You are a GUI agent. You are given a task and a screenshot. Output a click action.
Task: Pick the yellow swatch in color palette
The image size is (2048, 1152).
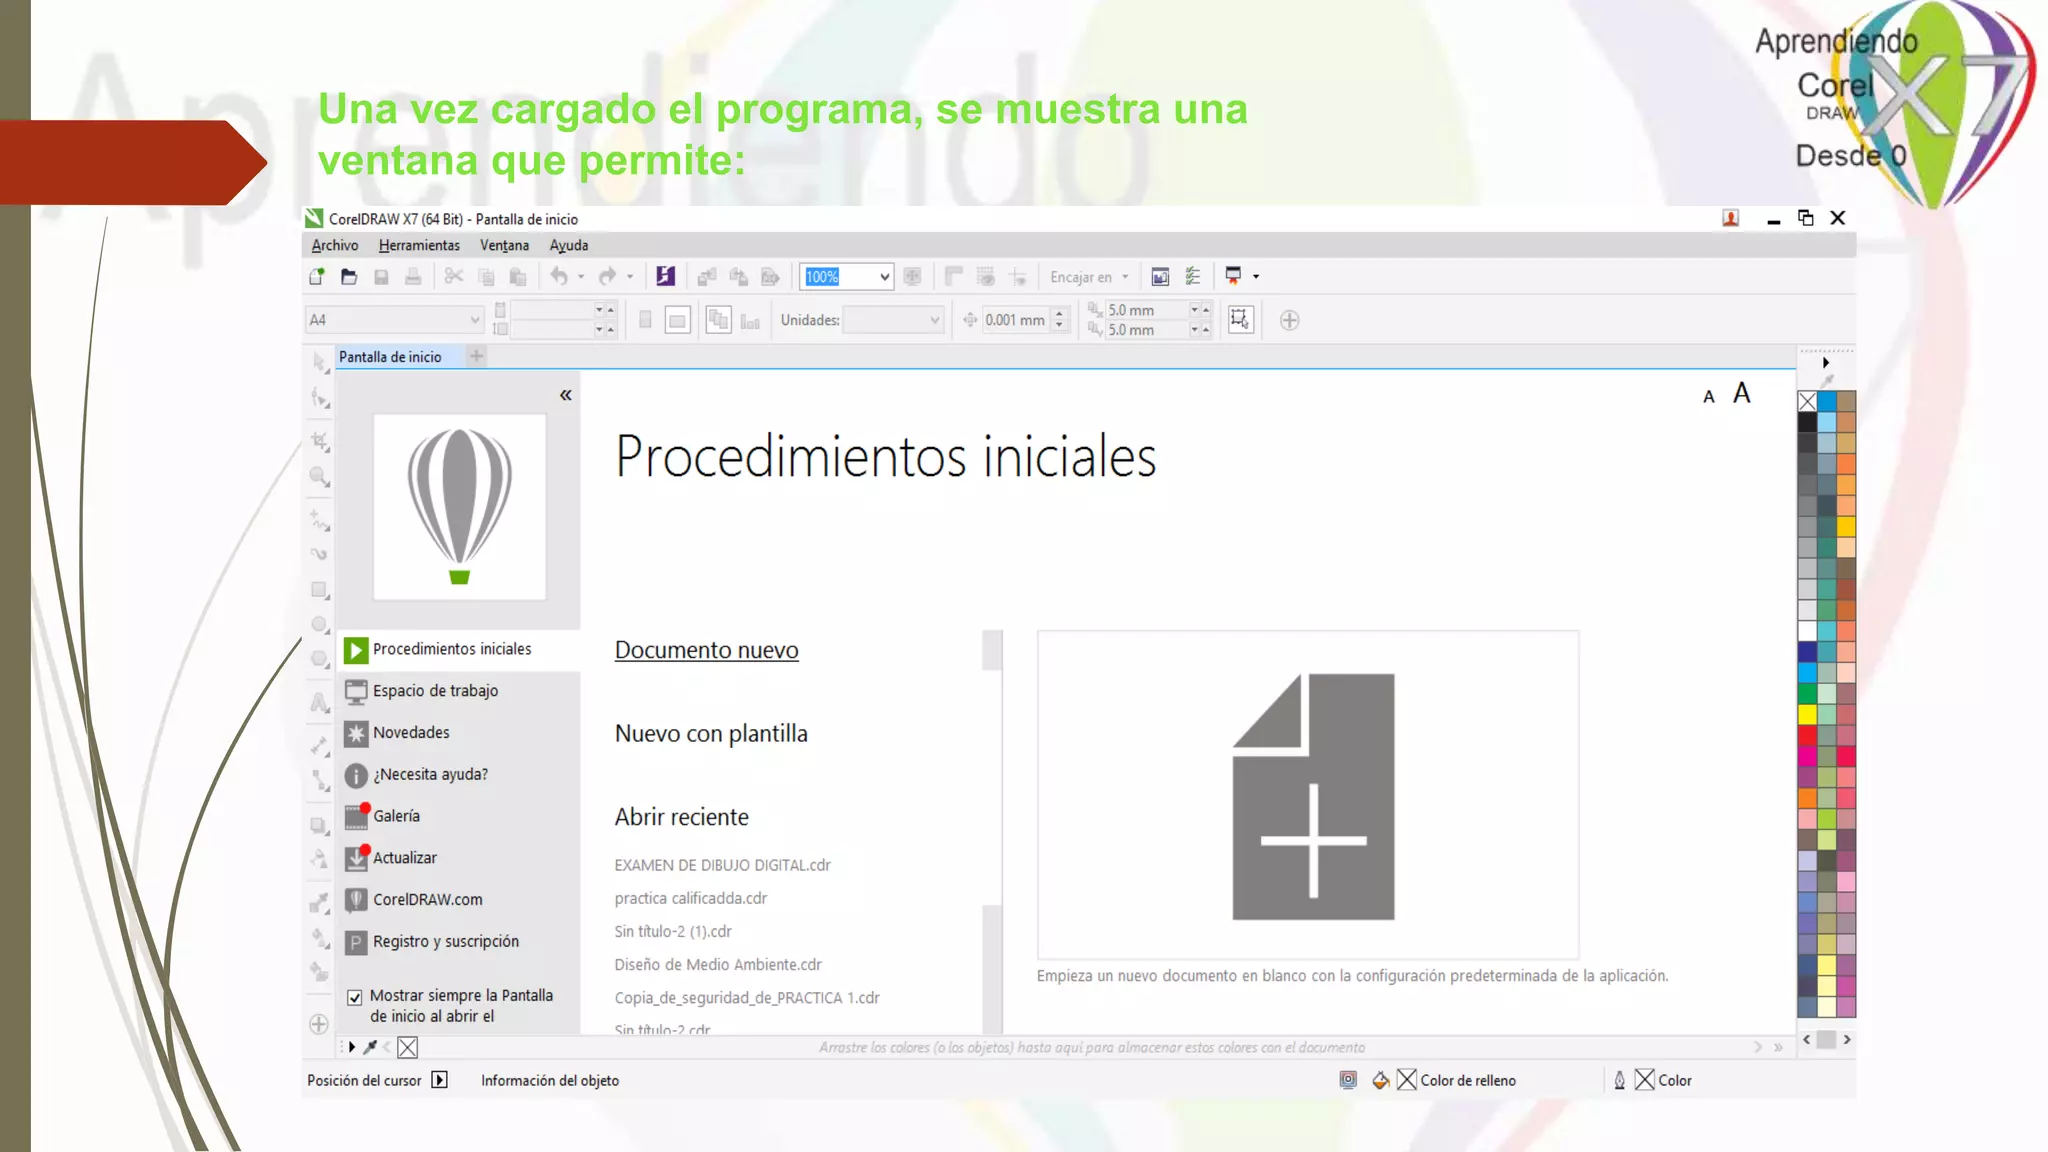click(1807, 714)
